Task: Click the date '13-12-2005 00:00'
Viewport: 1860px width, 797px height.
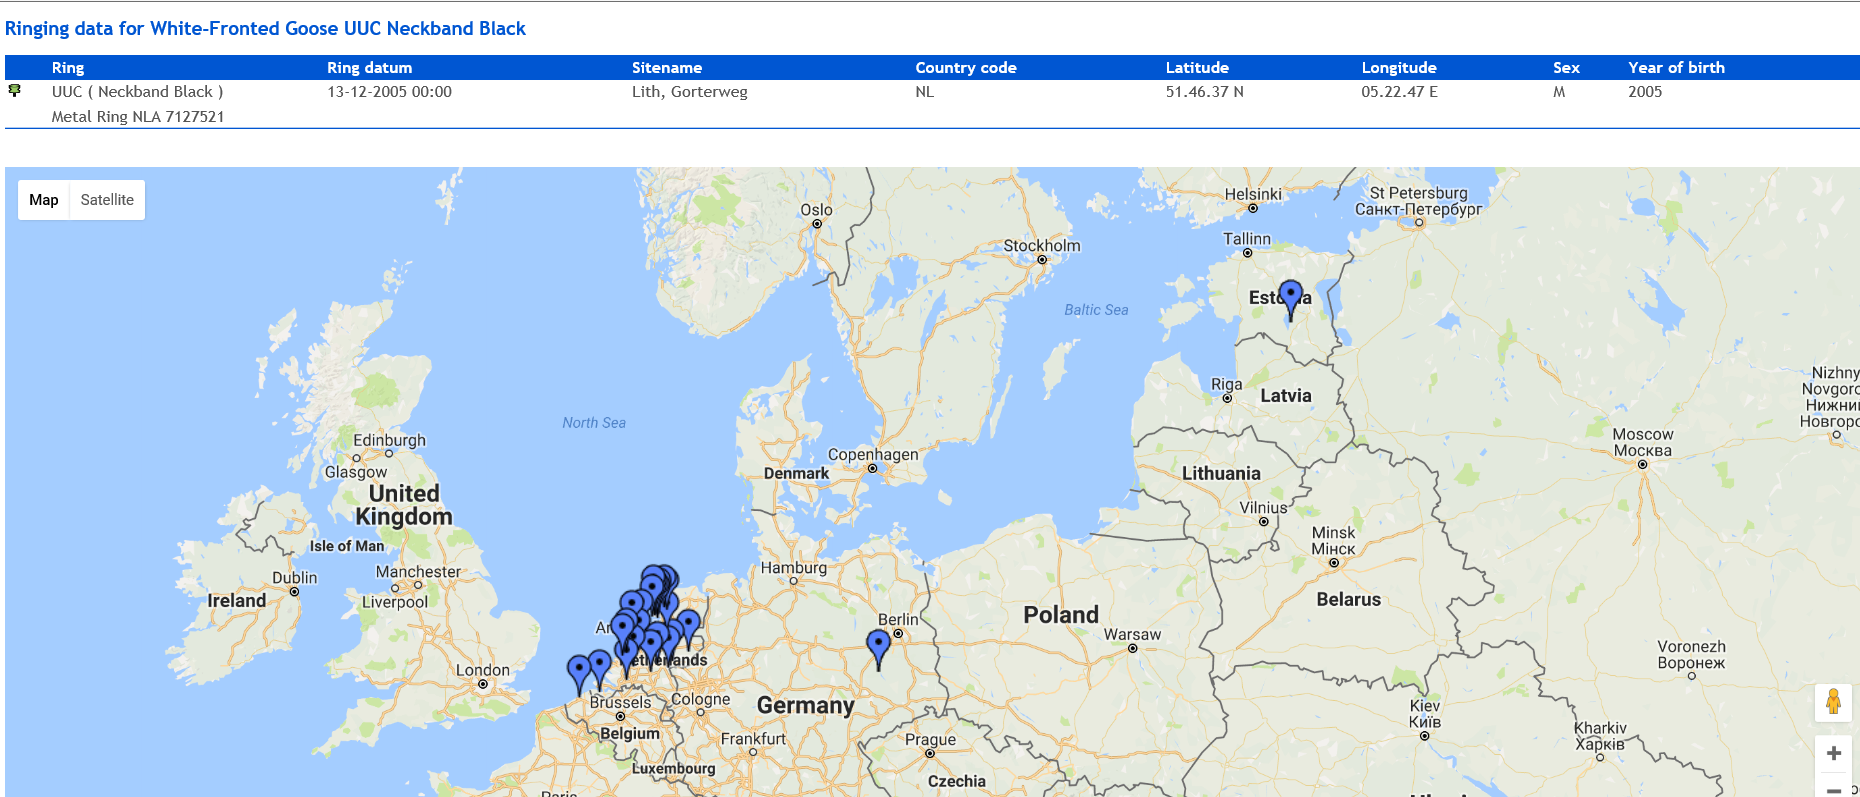Action: (390, 92)
